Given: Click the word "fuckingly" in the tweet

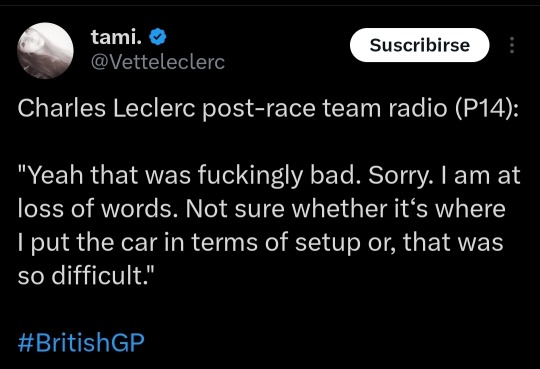Looking at the screenshot, I should 250,176.
